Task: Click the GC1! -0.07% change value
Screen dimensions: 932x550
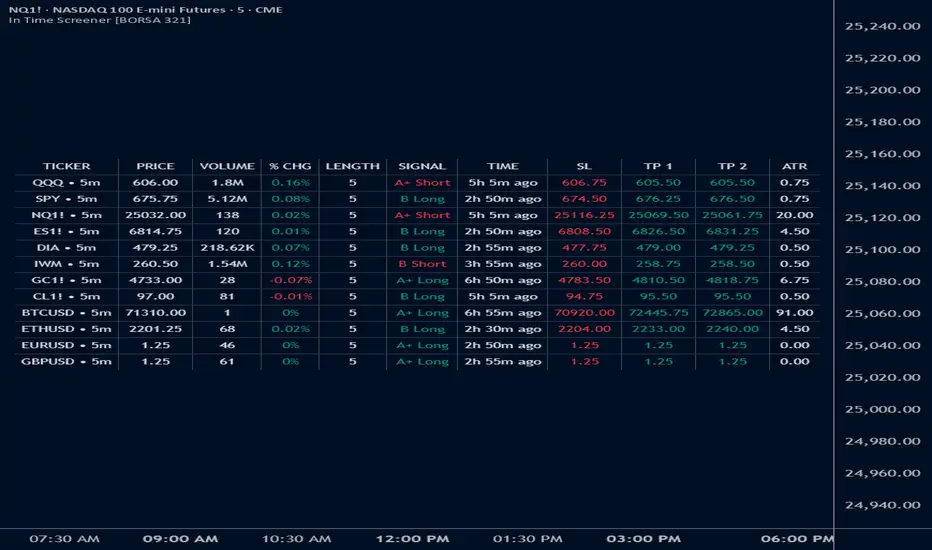Action: click(x=290, y=280)
